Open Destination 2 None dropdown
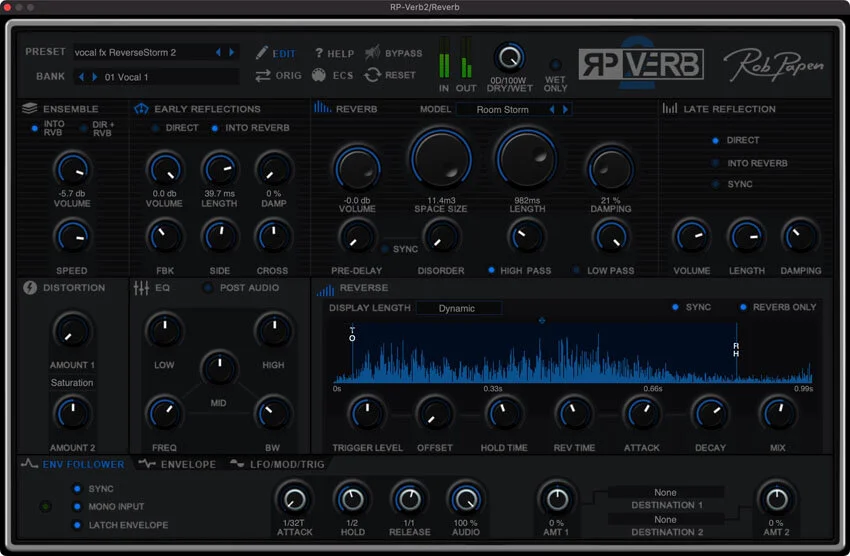This screenshot has width=850, height=556. tap(665, 519)
